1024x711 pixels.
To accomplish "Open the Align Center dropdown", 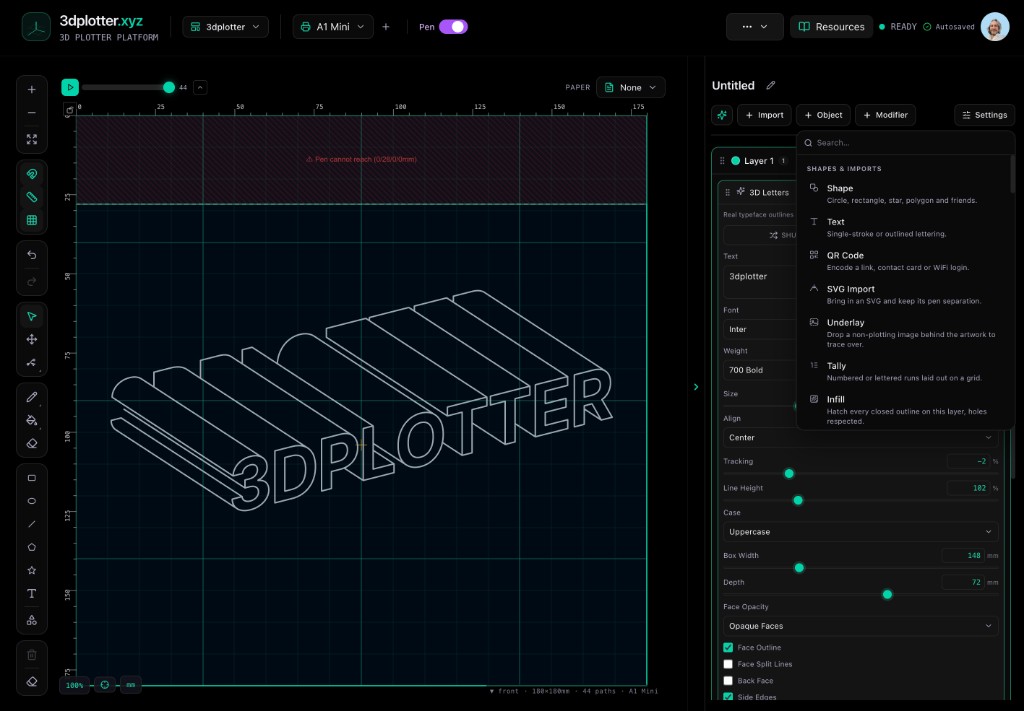I will [860, 437].
